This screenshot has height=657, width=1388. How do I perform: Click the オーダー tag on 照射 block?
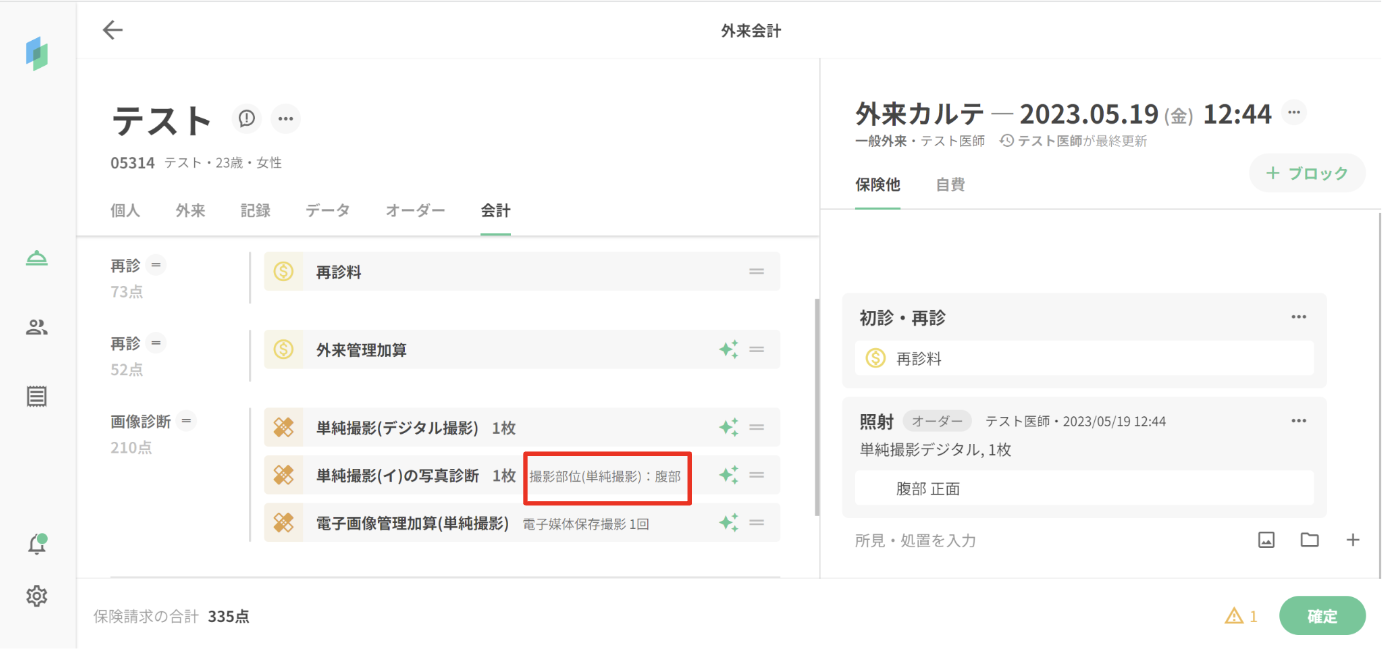click(937, 421)
